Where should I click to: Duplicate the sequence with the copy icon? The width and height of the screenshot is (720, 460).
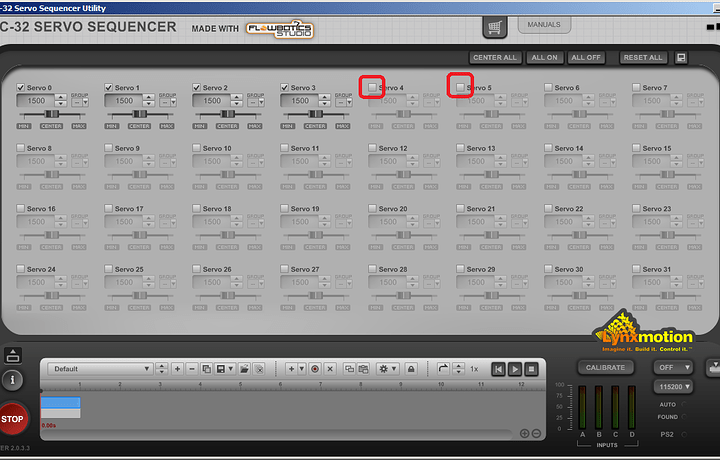[207, 369]
